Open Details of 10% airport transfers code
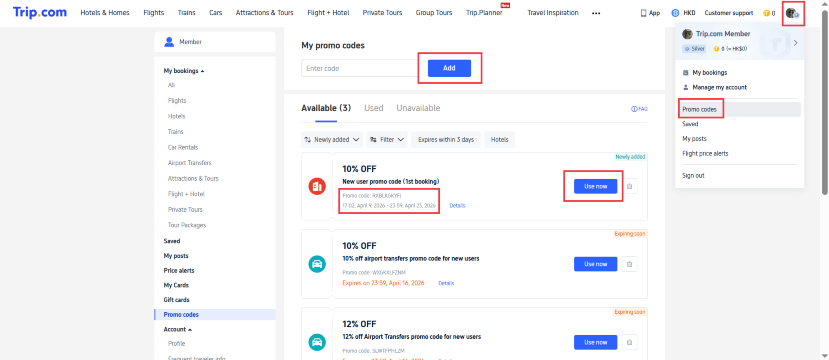The image size is (829, 360). click(446, 283)
